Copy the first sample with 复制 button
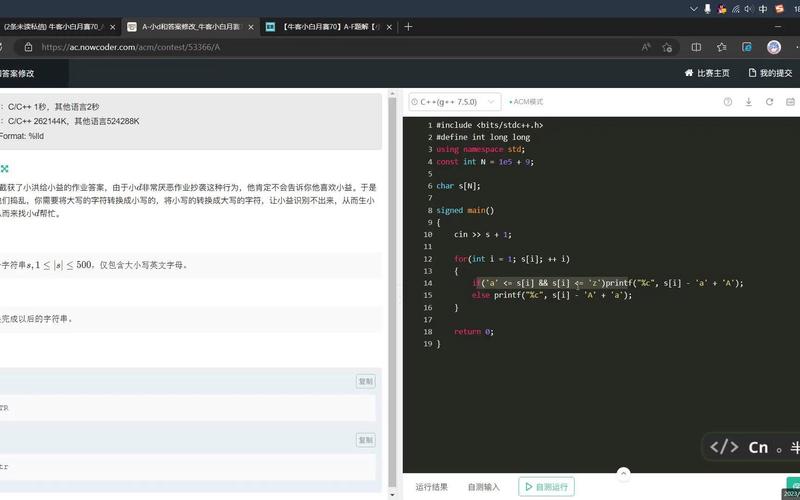800x500 pixels. pyautogui.click(x=365, y=381)
